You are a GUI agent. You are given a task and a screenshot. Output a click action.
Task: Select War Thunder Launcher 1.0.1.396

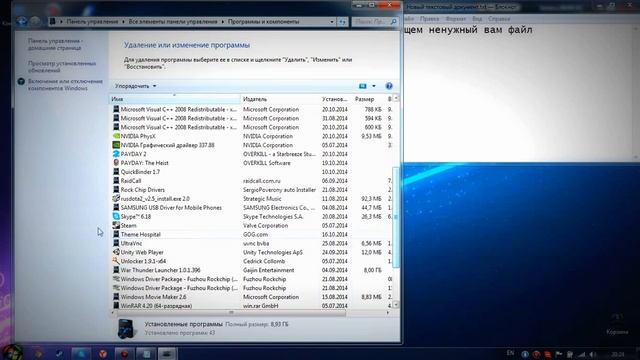[160, 270]
